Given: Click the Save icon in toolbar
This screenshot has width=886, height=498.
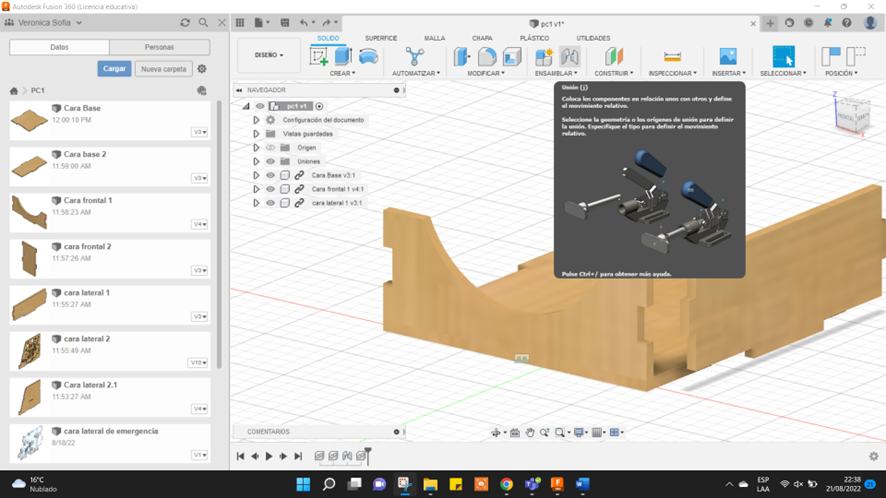Looking at the screenshot, I should coord(285,23).
